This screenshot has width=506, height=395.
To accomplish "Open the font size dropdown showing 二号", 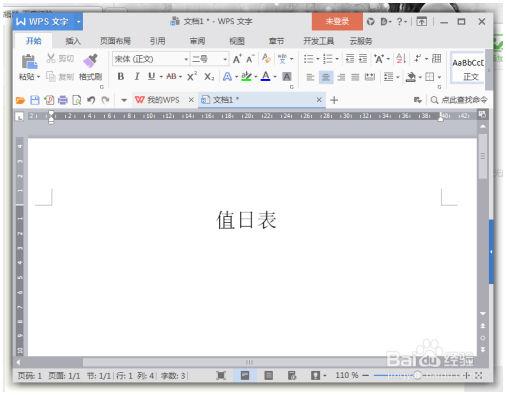I will click(x=209, y=59).
